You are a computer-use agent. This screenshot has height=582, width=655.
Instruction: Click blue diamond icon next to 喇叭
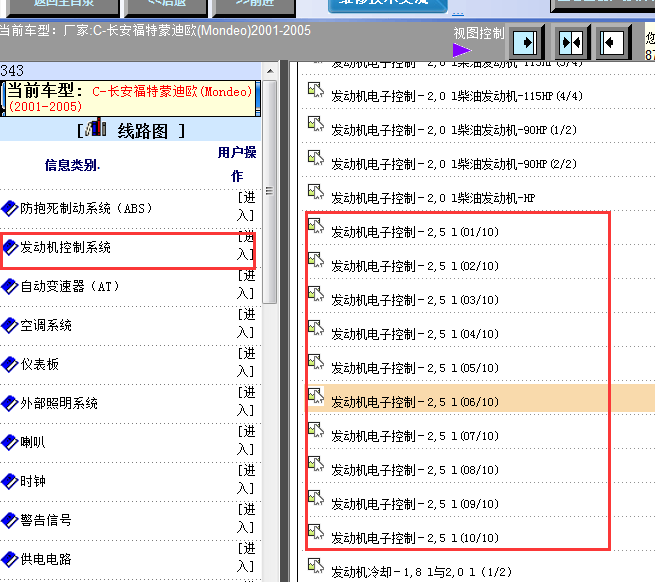pyautogui.click(x=9, y=442)
